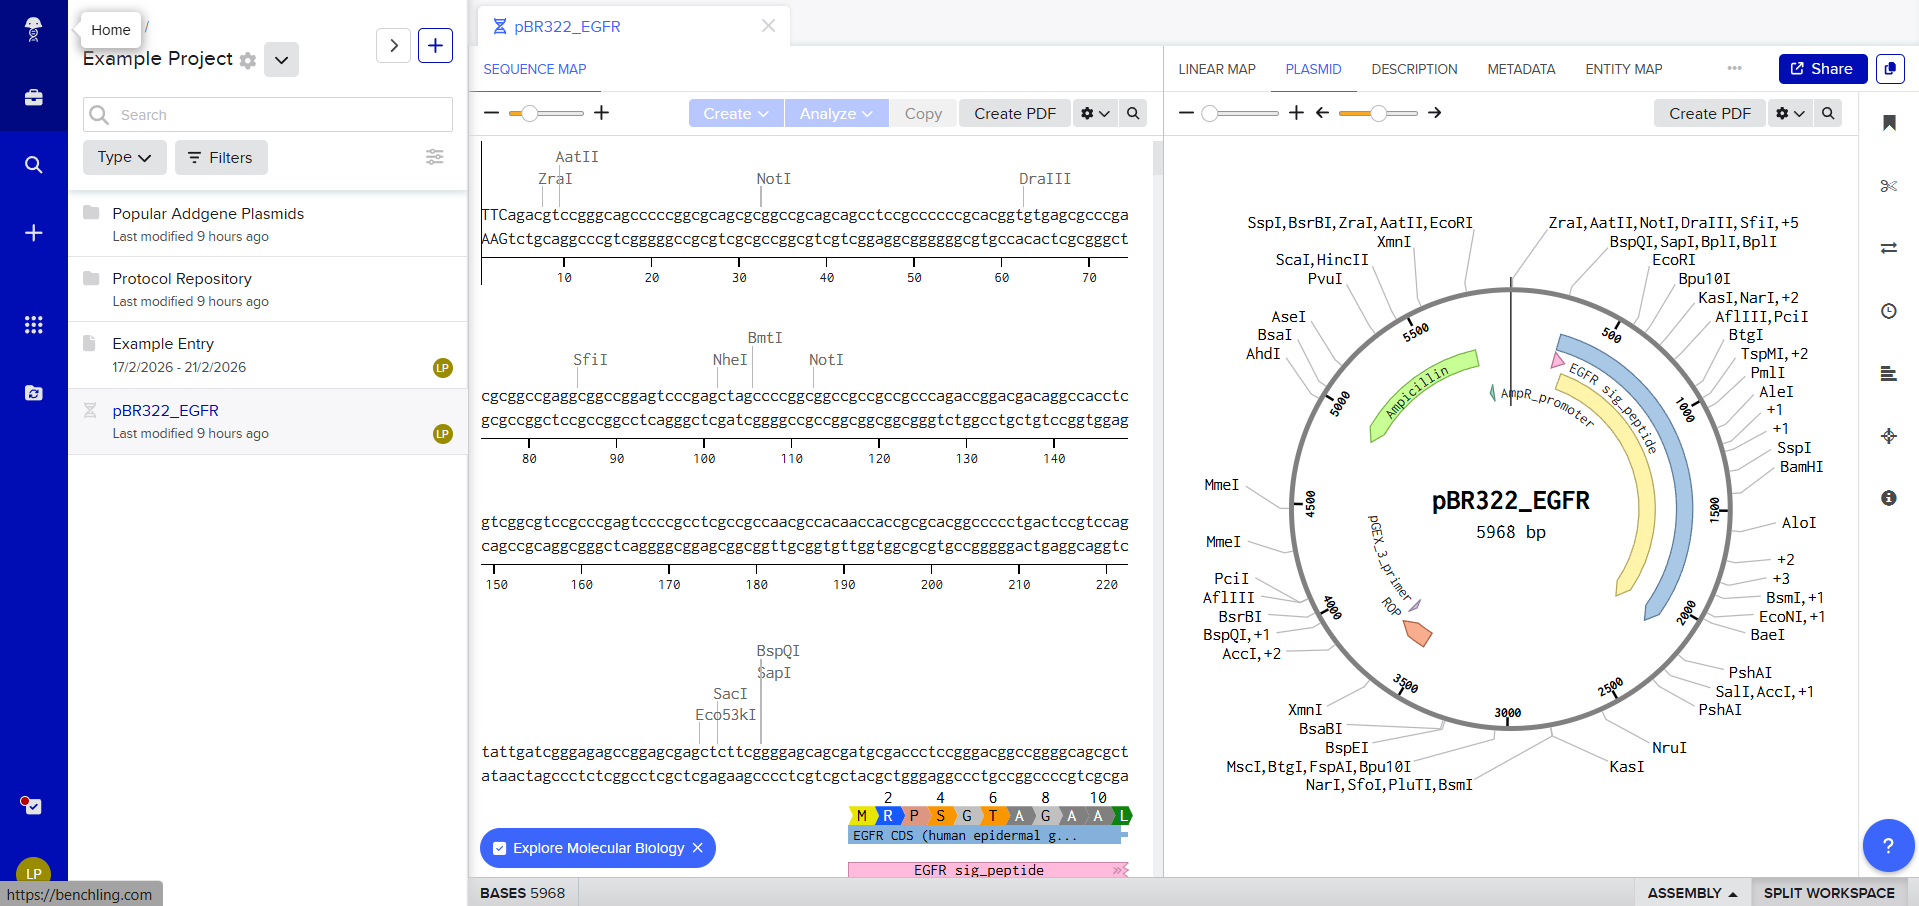Toggle the Explore Molecular Biology checkbox
Image resolution: width=1919 pixels, height=906 pixels.
pyautogui.click(x=500, y=848)
